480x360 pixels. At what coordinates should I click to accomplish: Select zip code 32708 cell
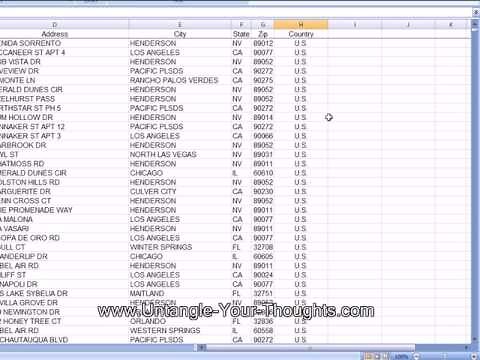[263, 247]
